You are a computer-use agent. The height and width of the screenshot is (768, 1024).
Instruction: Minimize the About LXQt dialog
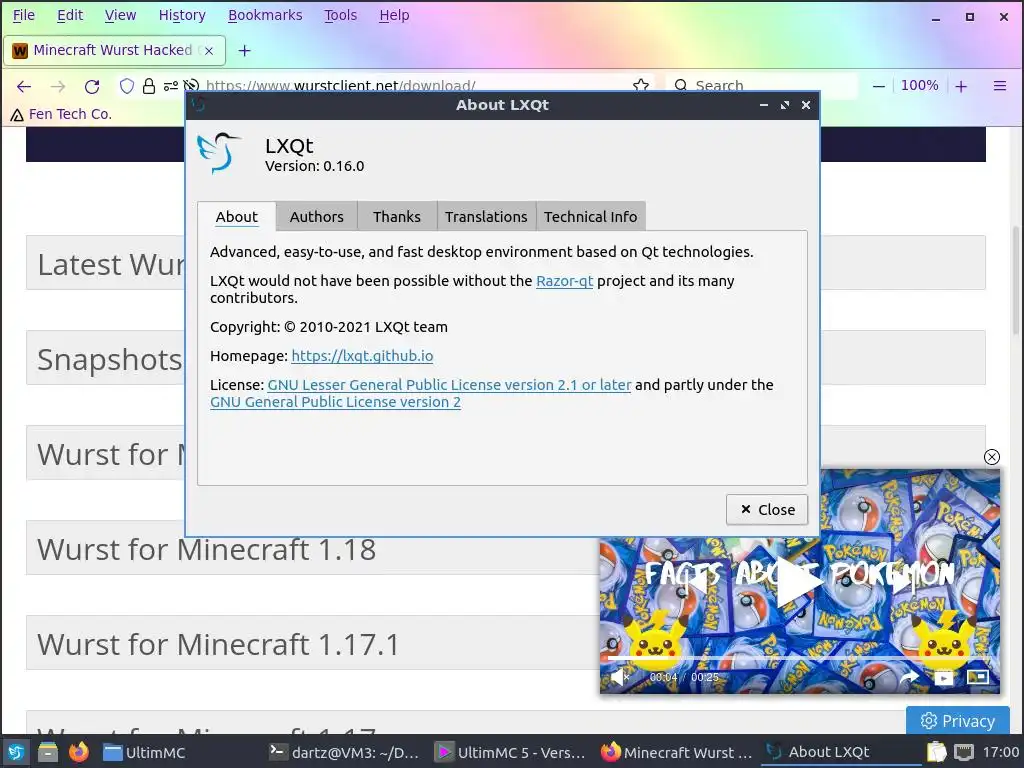click(763, 105)
